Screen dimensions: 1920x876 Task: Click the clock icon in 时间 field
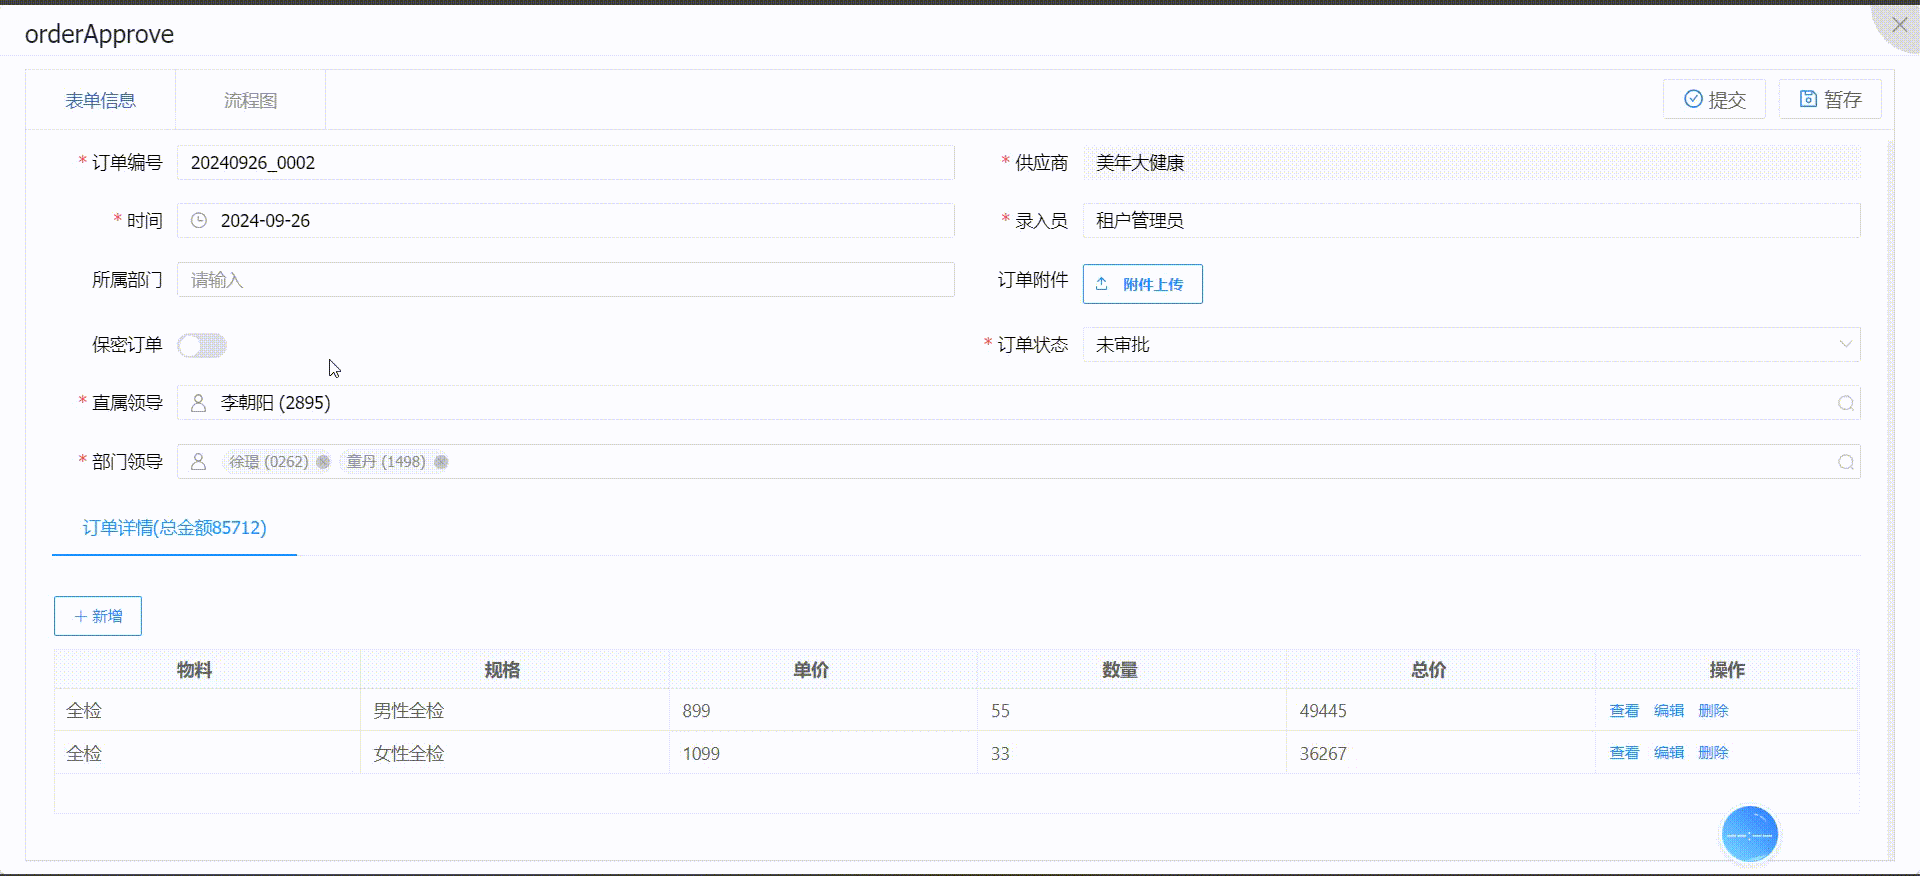click(199, 221)
